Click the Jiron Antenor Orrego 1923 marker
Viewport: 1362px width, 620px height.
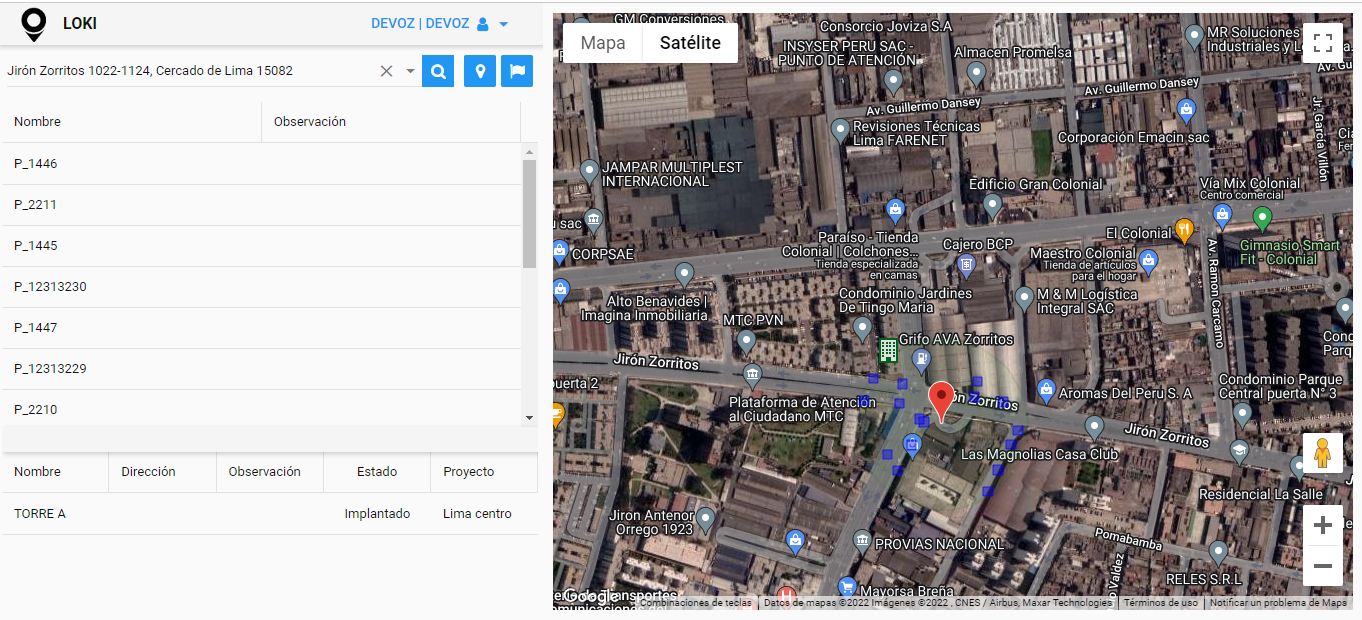pos(706,518)
